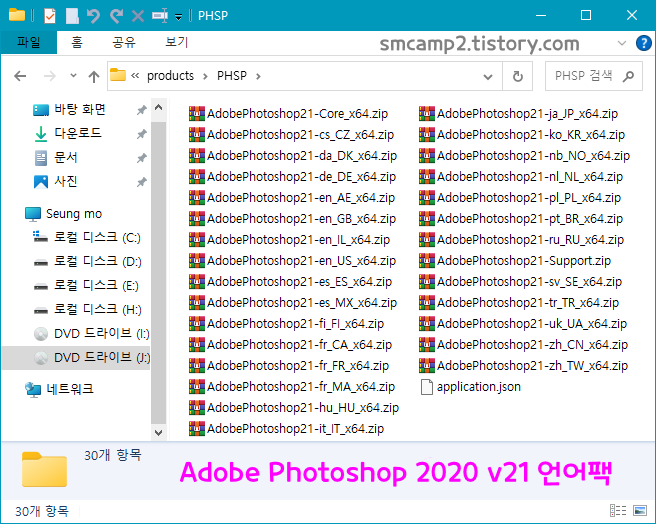This screenshot has width=656, height=524.
Task: Select AdobePhotoshop21-de_DE_x64.zip file icon
Action: 197,176
